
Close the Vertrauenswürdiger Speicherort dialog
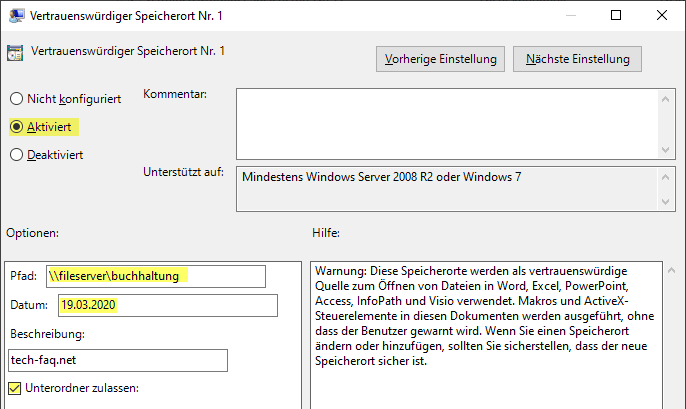pyautogui.click(x=662, y=15)
